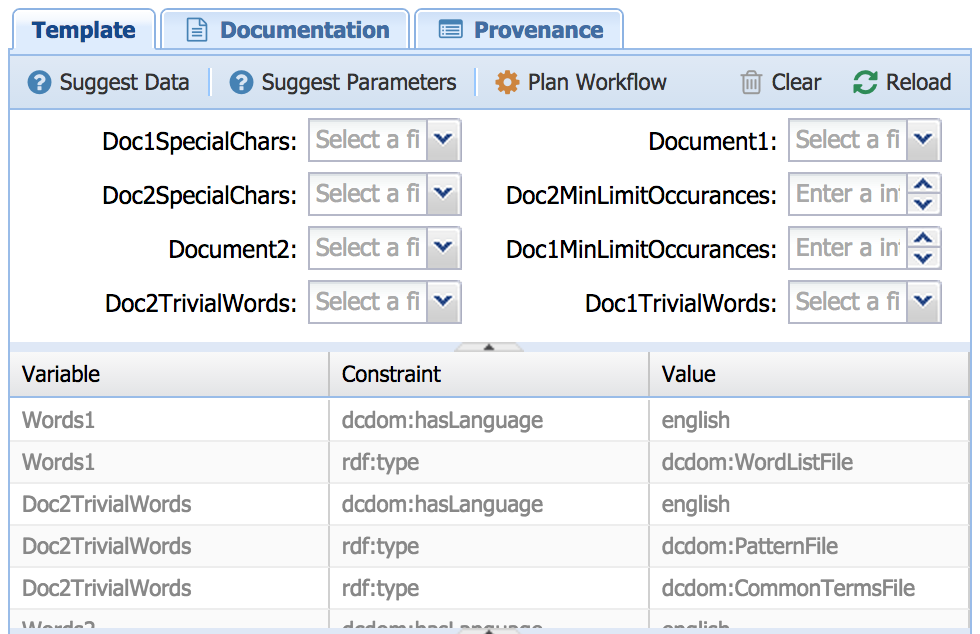Image resolution: width=980 pixels, height=634 pixels.
Task: Switch to the Template tab
Action: click(x=83, y=30)
